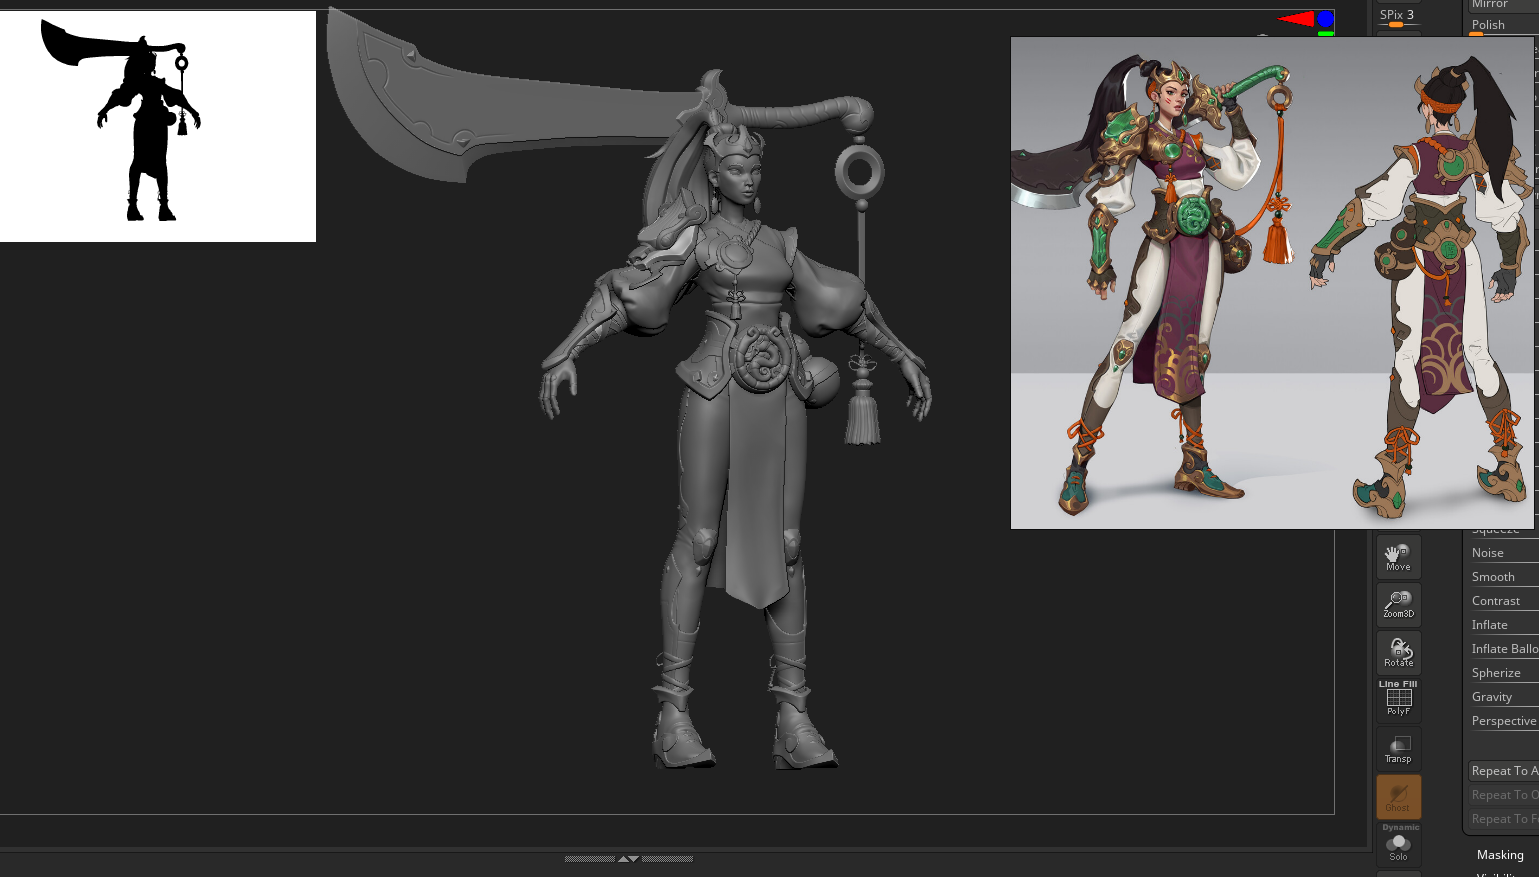The height and width of the screenshot is (877, 1539).
Task: Choose the Rotate view tool
Action: [1398, 652]
